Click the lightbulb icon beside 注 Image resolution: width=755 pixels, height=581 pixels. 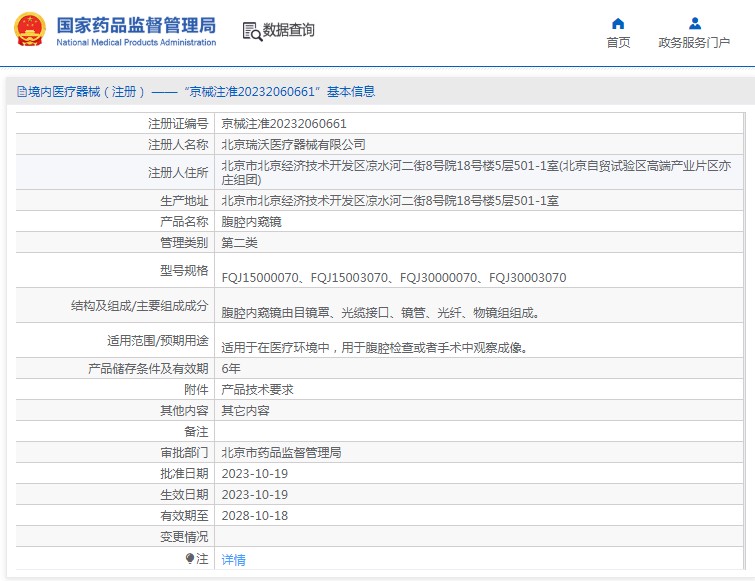tap(190, 558)
